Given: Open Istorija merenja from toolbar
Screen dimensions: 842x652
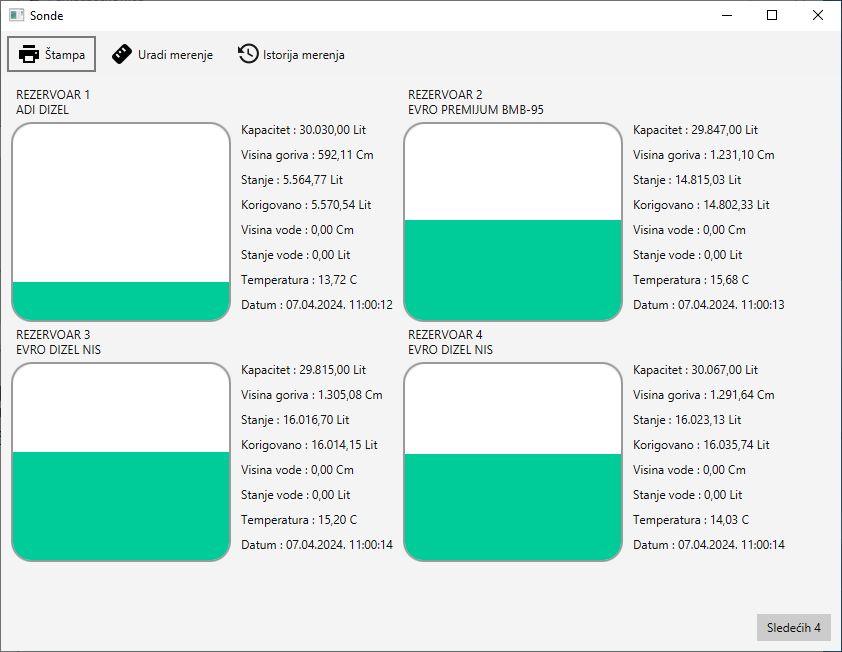Looking at the screenshot, I should [303, 55].
